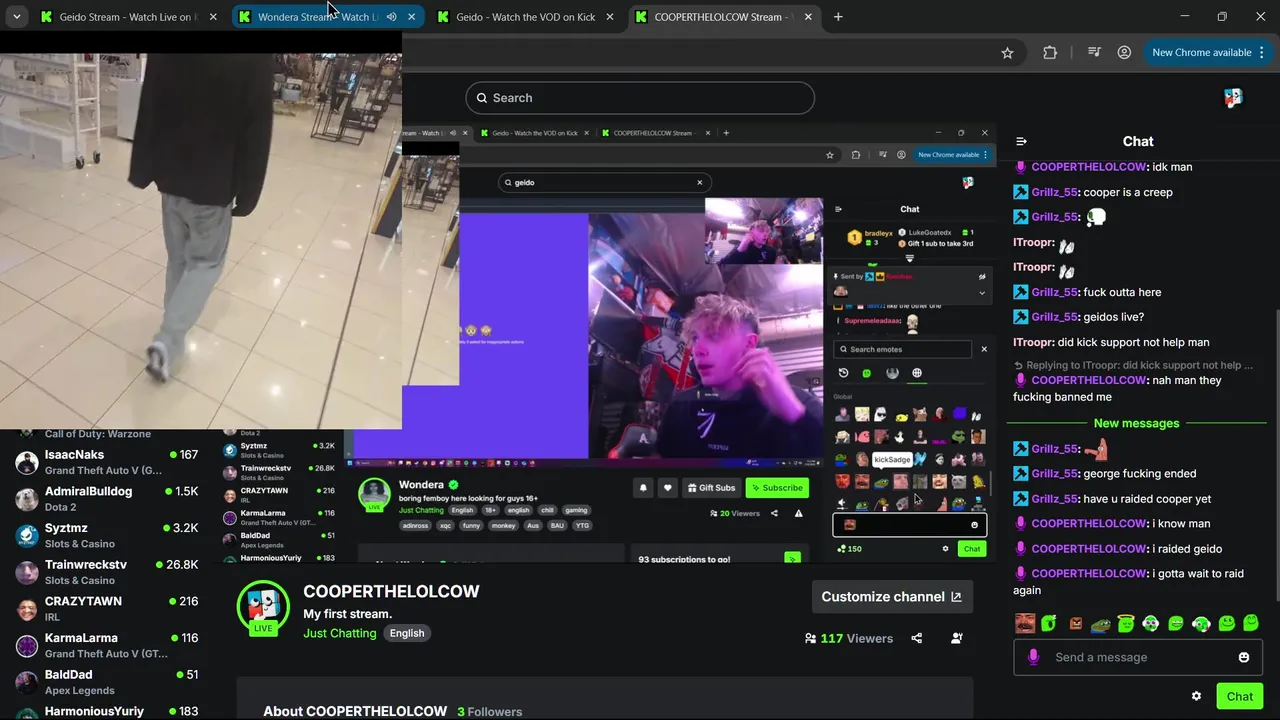The image size is (1280, 720).
Task: Insert the Pepe frog emote
Action: (1100, 624)
